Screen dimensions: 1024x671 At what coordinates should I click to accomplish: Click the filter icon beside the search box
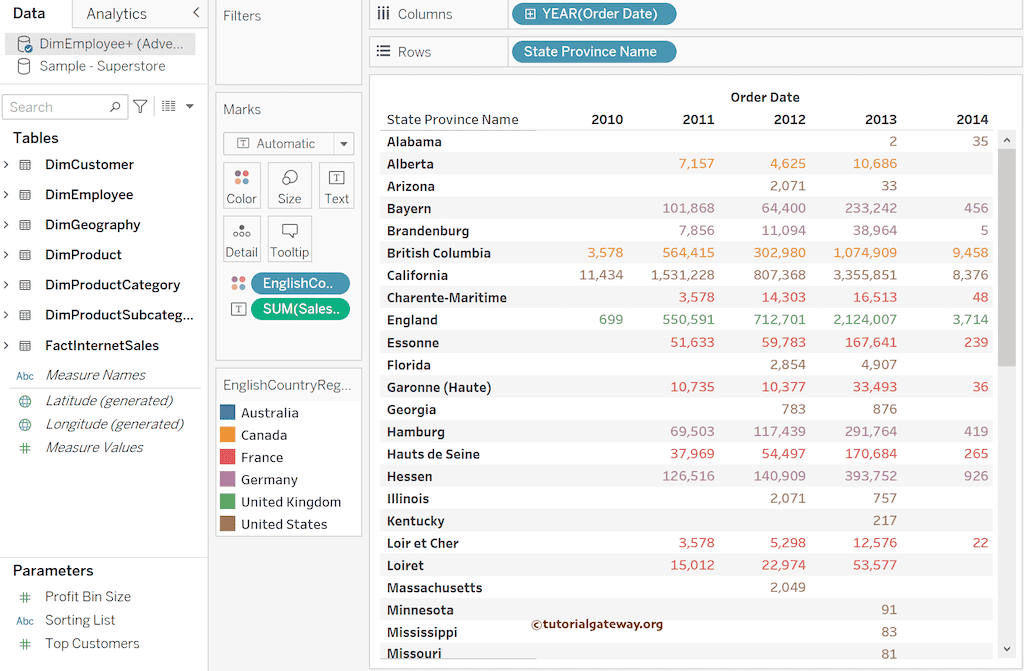click(139, 106)
